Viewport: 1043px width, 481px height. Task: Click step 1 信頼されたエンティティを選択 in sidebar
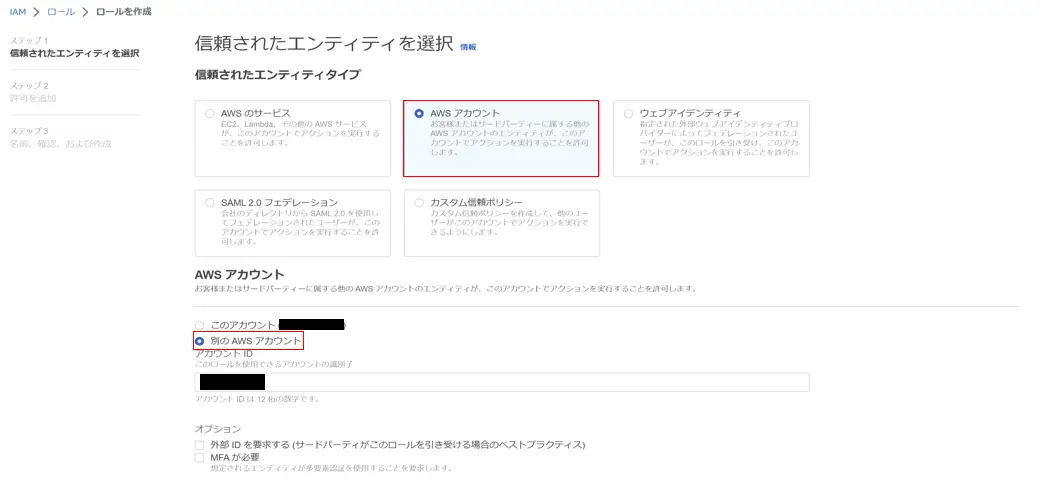click(x=74, y=53)
